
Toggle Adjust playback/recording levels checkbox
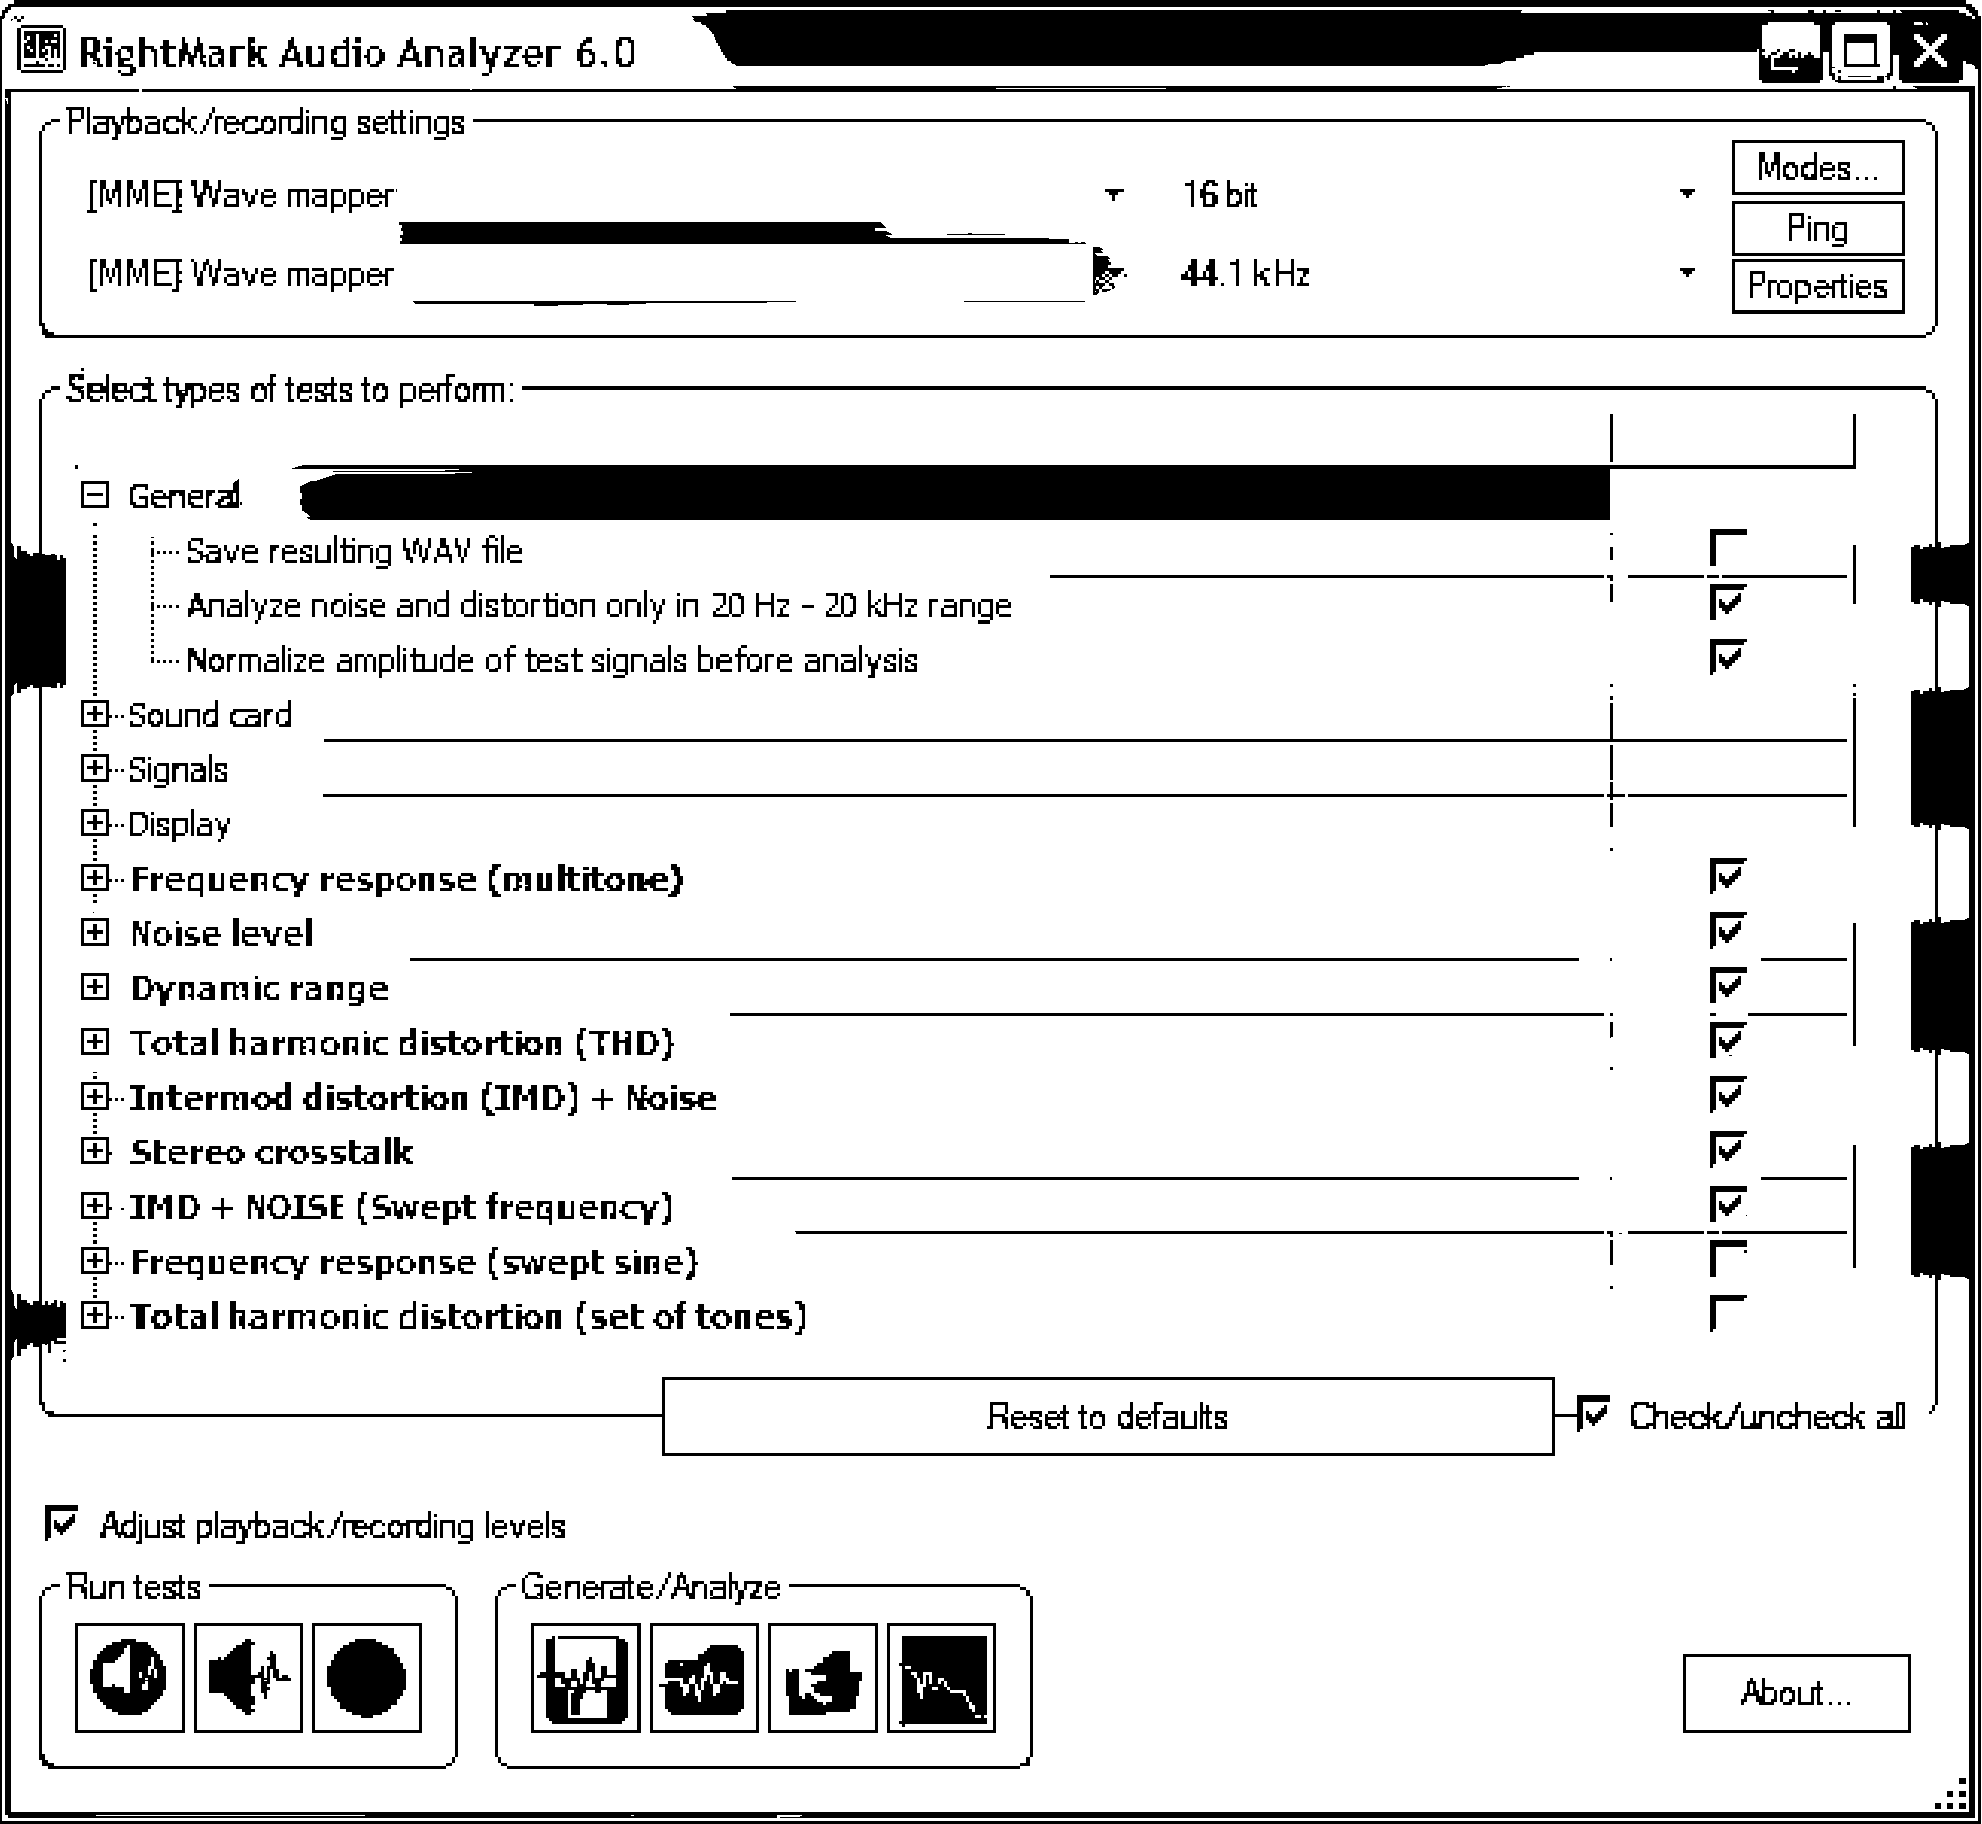(62, 1524)
